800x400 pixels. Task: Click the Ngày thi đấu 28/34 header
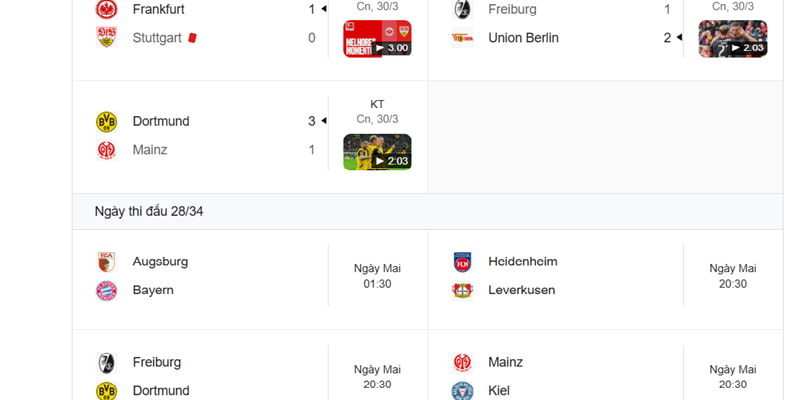pos(150,211)
